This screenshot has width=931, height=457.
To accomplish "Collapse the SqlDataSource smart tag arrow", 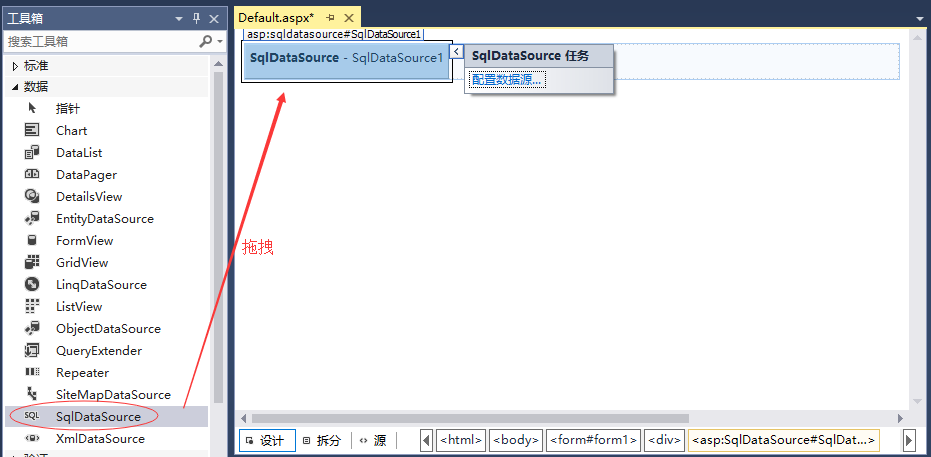I will 456,51.
